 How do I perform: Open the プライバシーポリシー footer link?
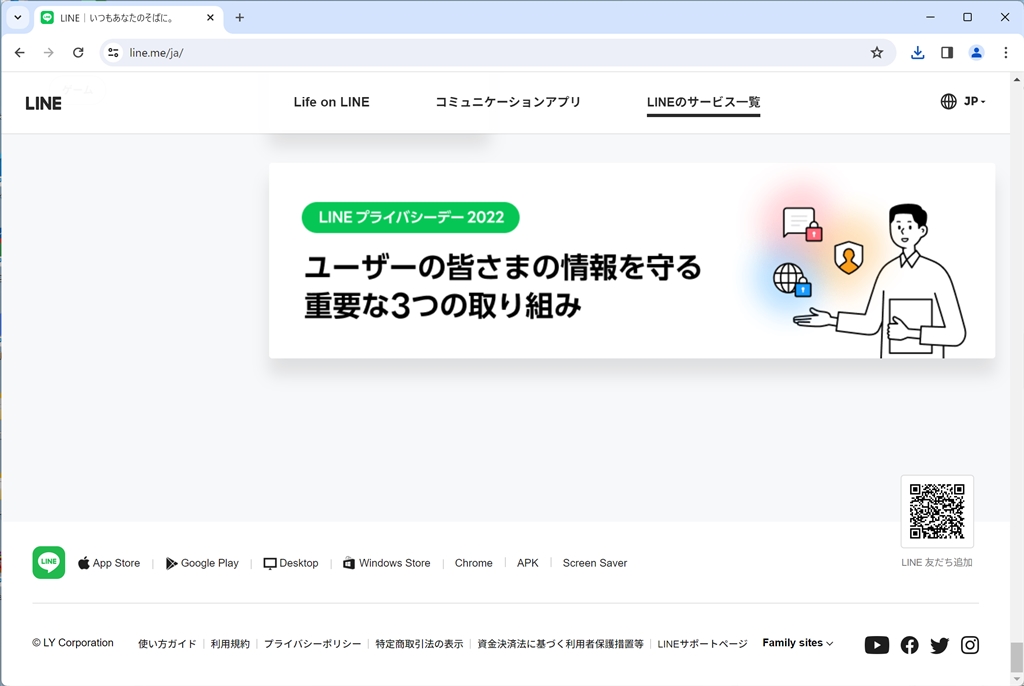pyautogui.click(x=312, y=644)
